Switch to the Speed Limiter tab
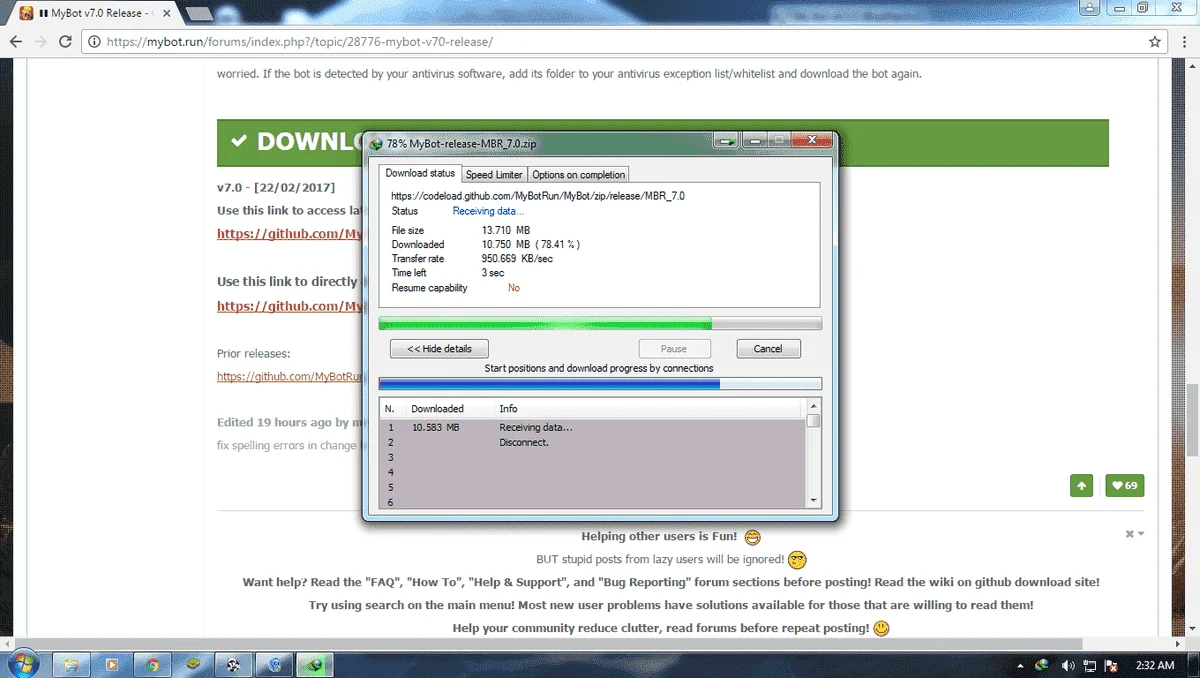Screen dimensions: 1200x678 [494, 175]
